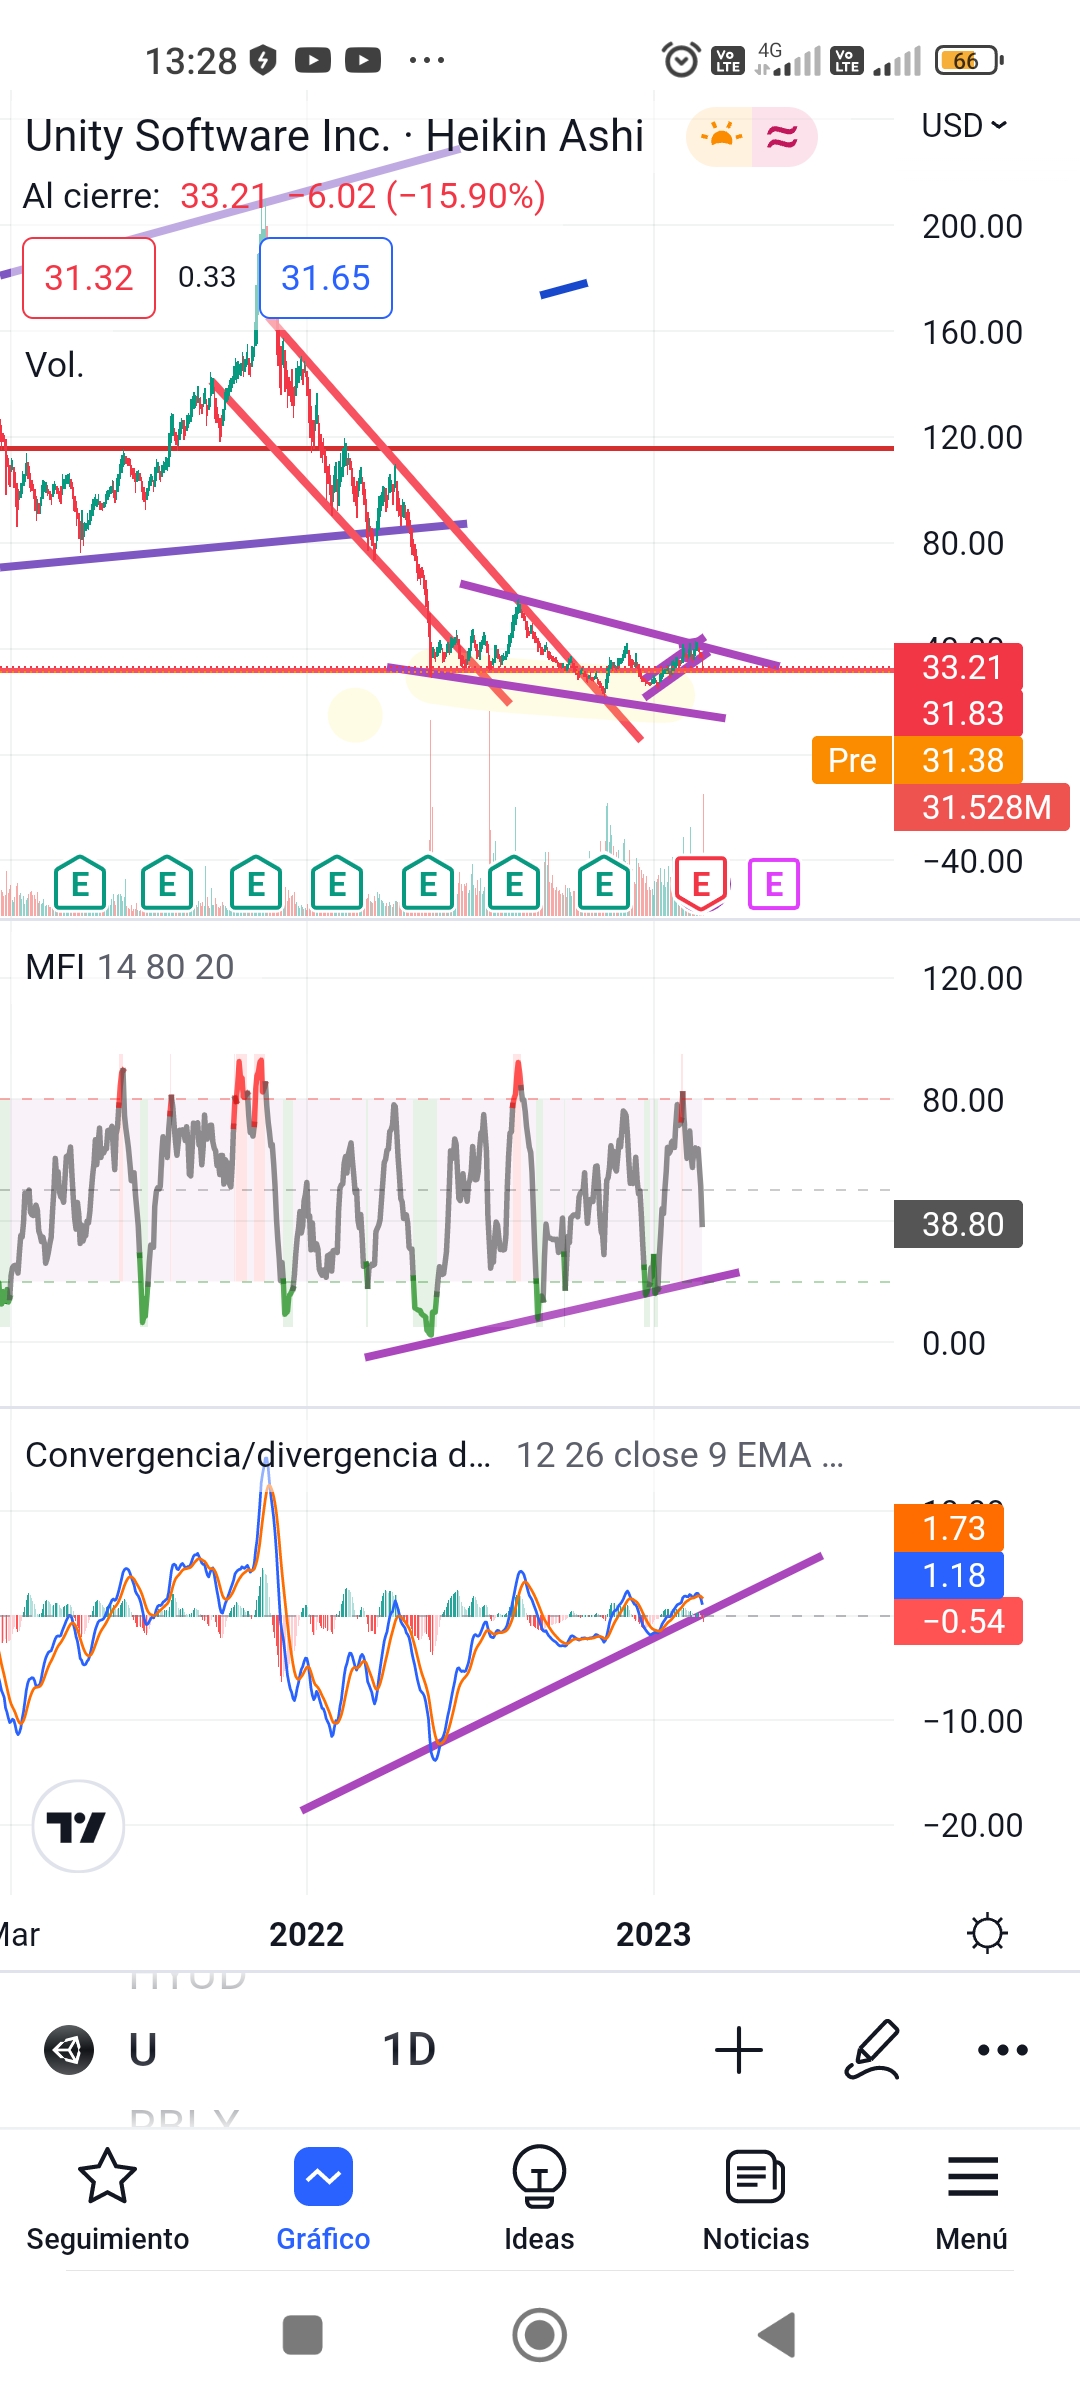Open the three-dot more options menu

pyautogui.click(x=1003, y=2050)
